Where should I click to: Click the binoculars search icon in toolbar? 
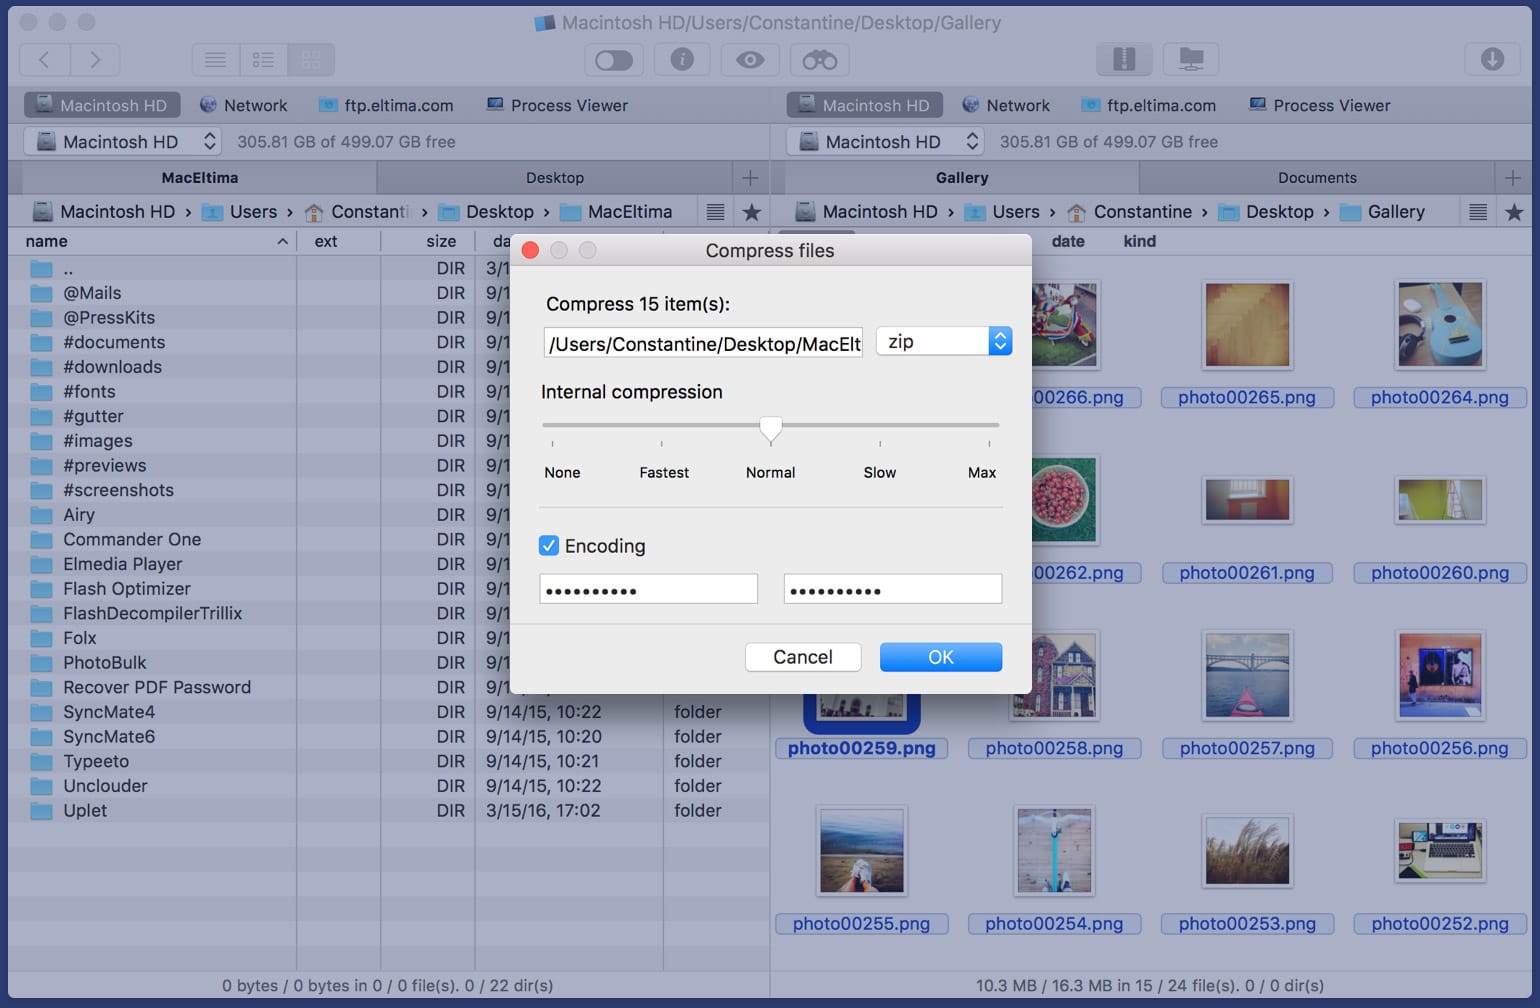(x=819, y=60)
